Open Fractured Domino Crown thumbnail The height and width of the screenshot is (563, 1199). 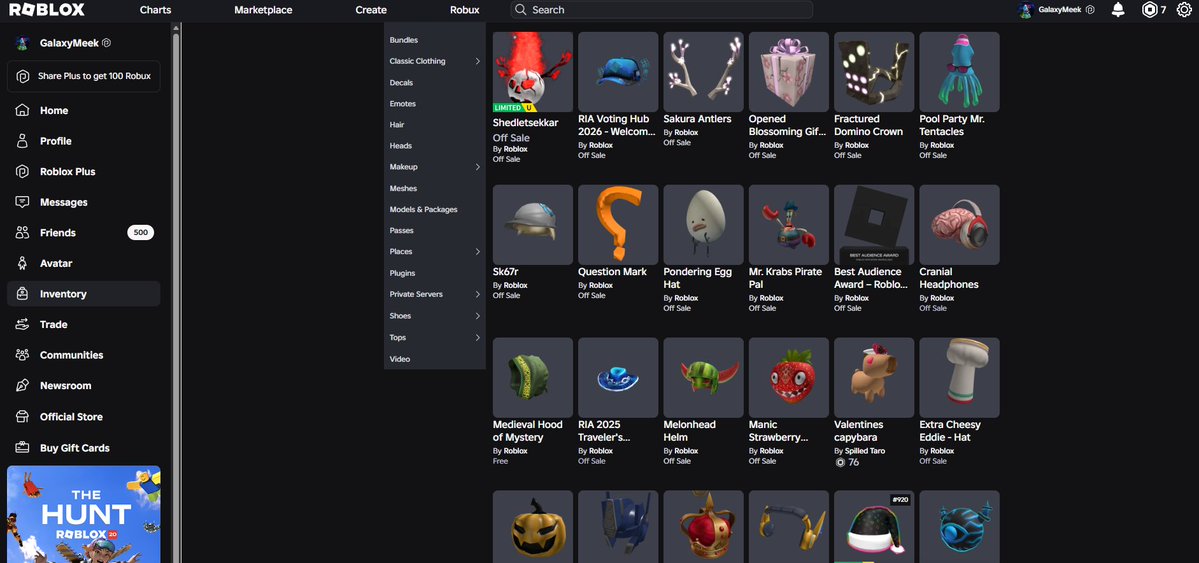point(874,72)
